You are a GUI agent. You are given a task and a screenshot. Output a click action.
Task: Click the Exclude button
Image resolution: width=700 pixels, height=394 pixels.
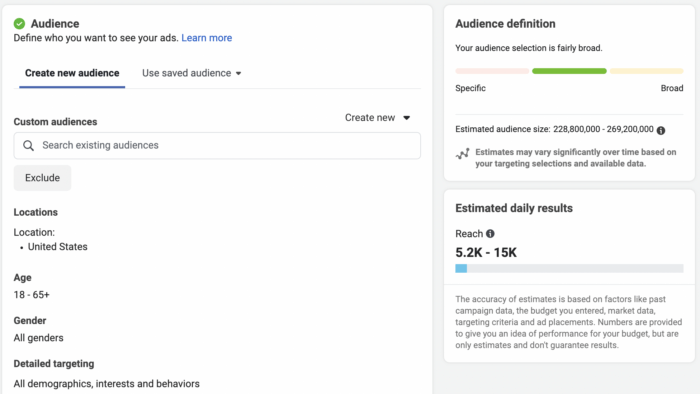[x=42, y=178]
